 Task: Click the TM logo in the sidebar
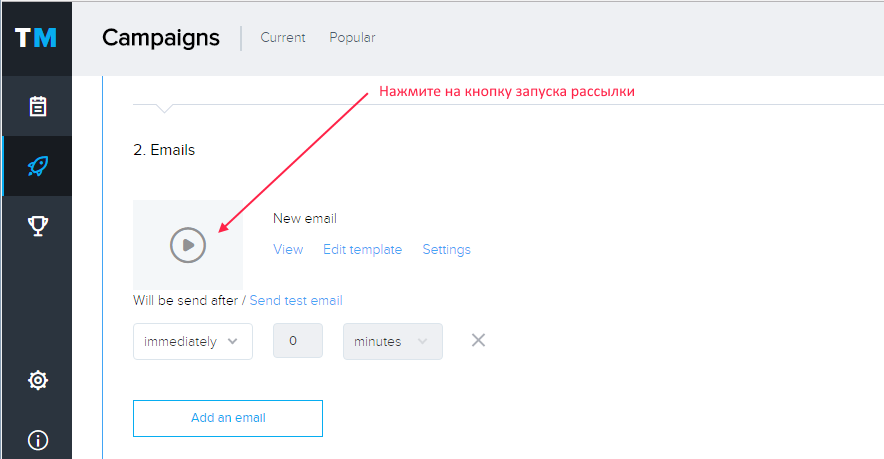(36, 38)
